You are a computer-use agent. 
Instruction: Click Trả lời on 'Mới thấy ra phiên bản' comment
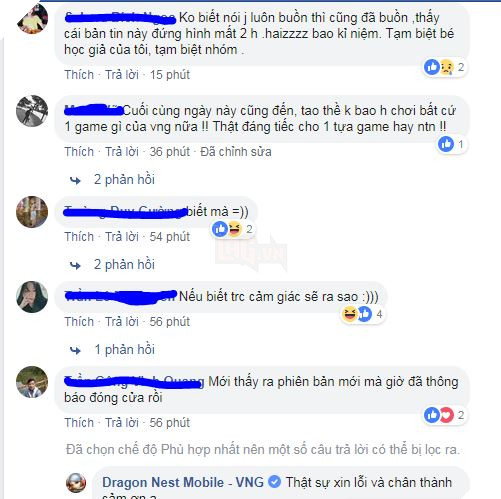(122, 423)
